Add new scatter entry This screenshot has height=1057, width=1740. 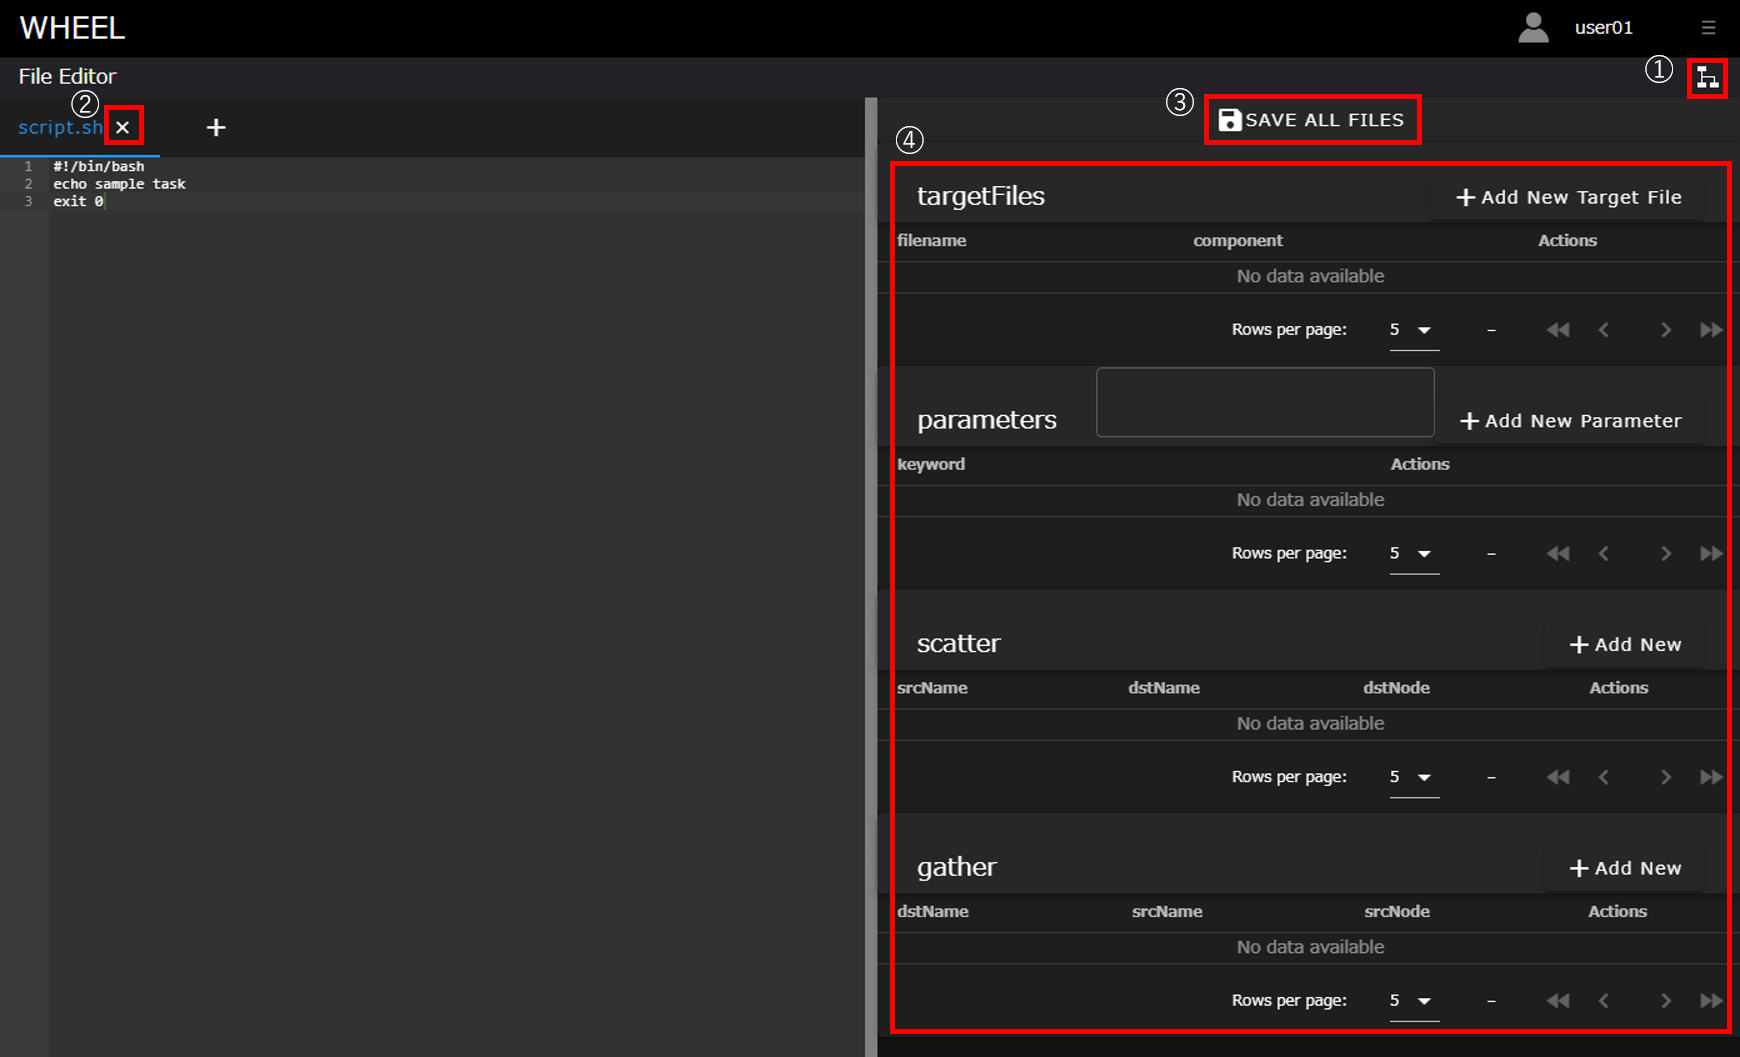click(x=1625, y=645)
